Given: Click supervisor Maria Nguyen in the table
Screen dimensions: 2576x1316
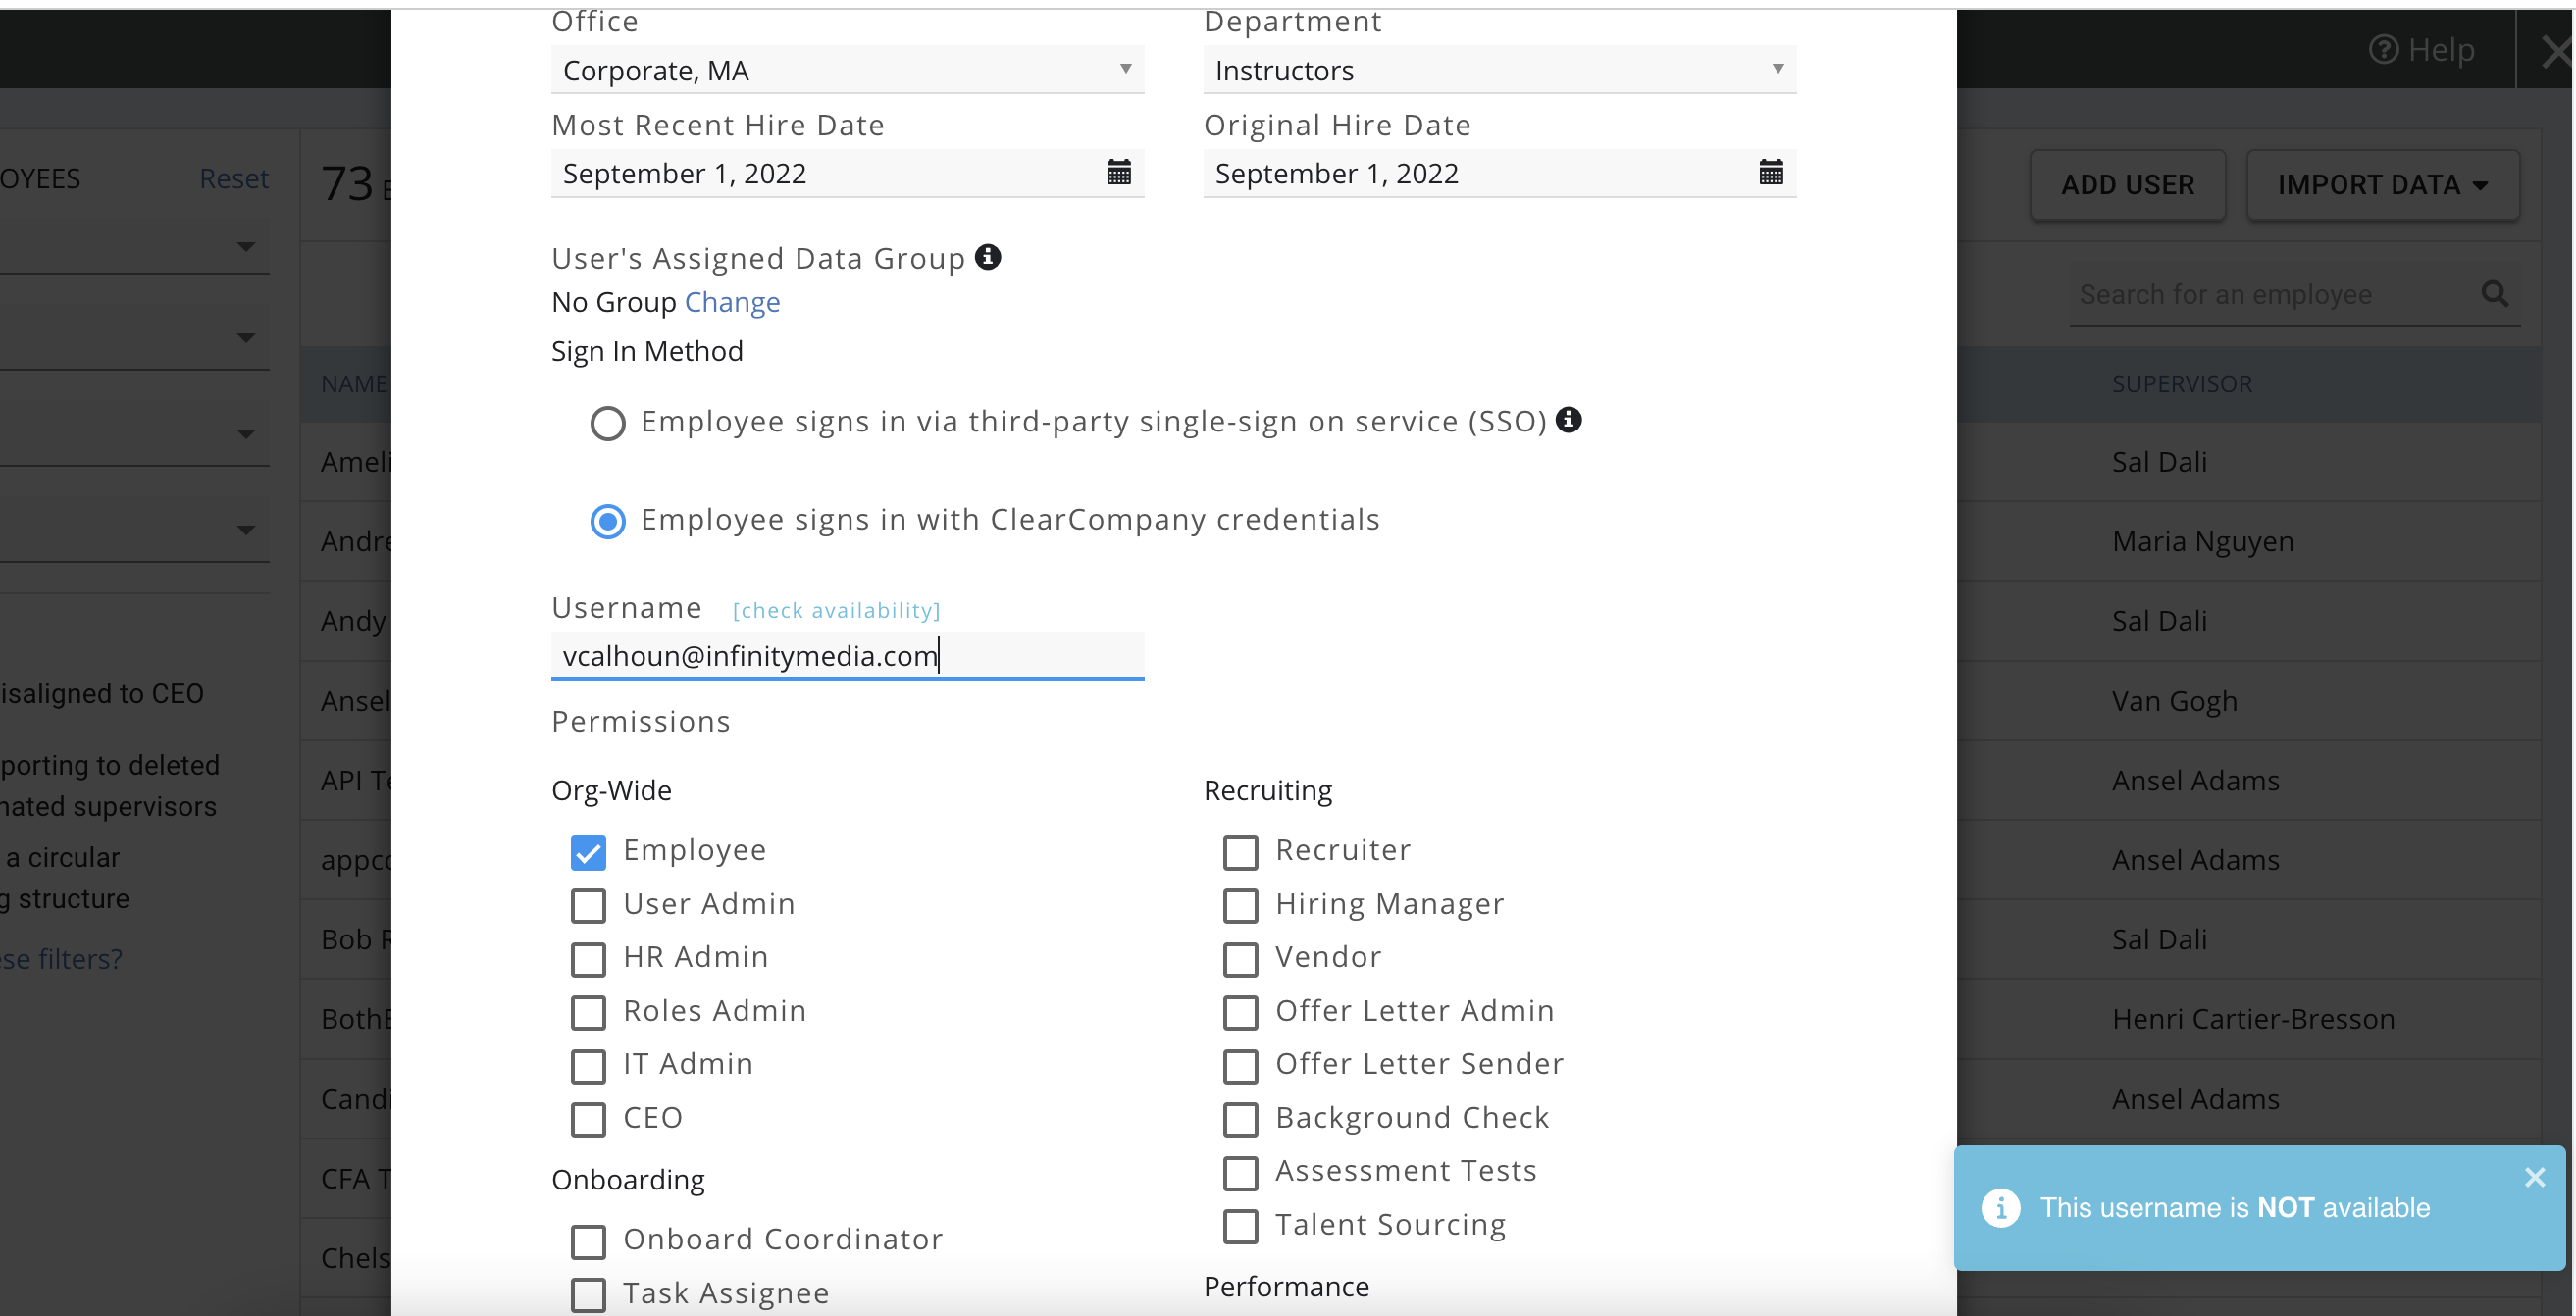Looking at the screenshot, I should [2202, 542].
